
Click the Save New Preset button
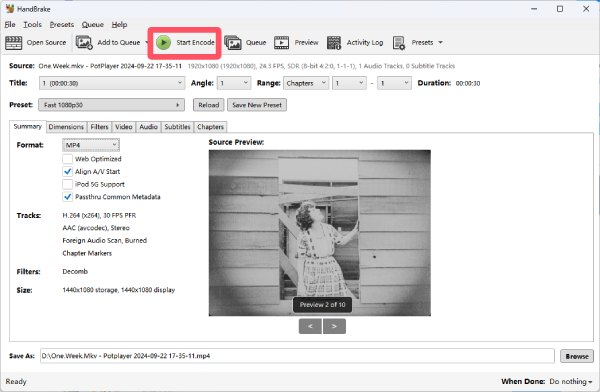[257, 105]
